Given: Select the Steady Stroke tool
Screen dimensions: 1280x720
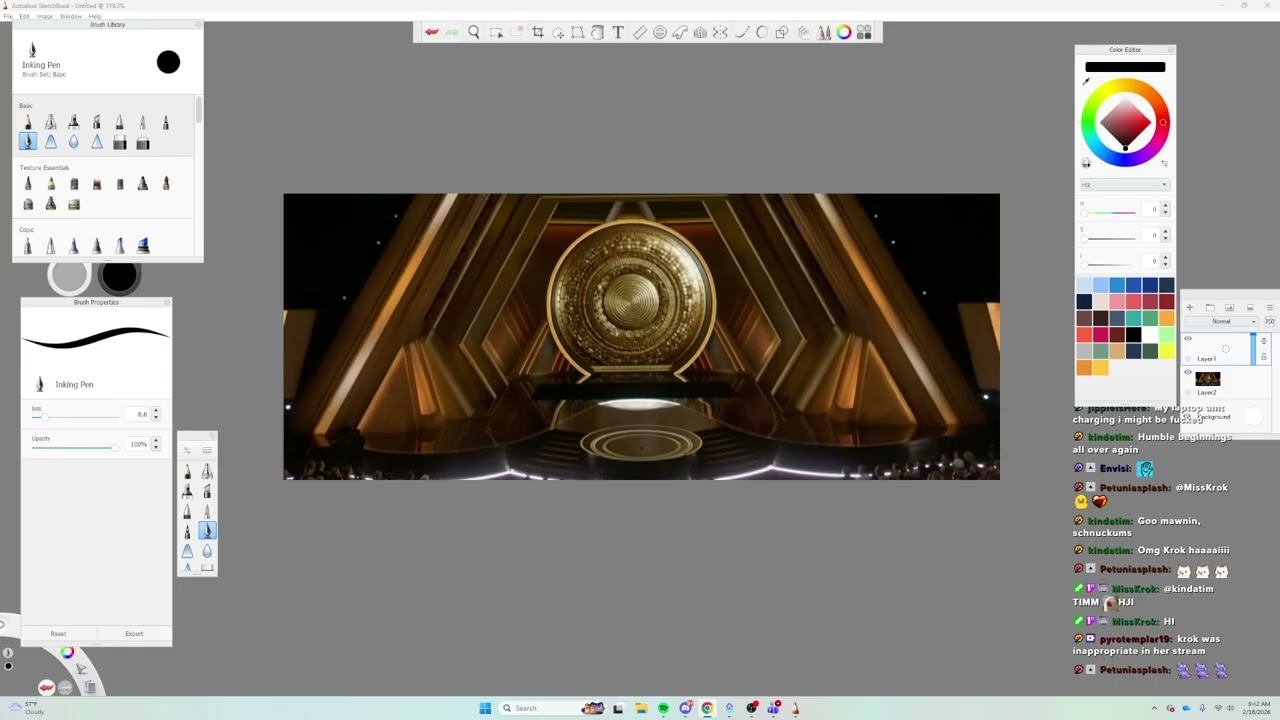Looking at the screenshot, I should pos(742,33).
